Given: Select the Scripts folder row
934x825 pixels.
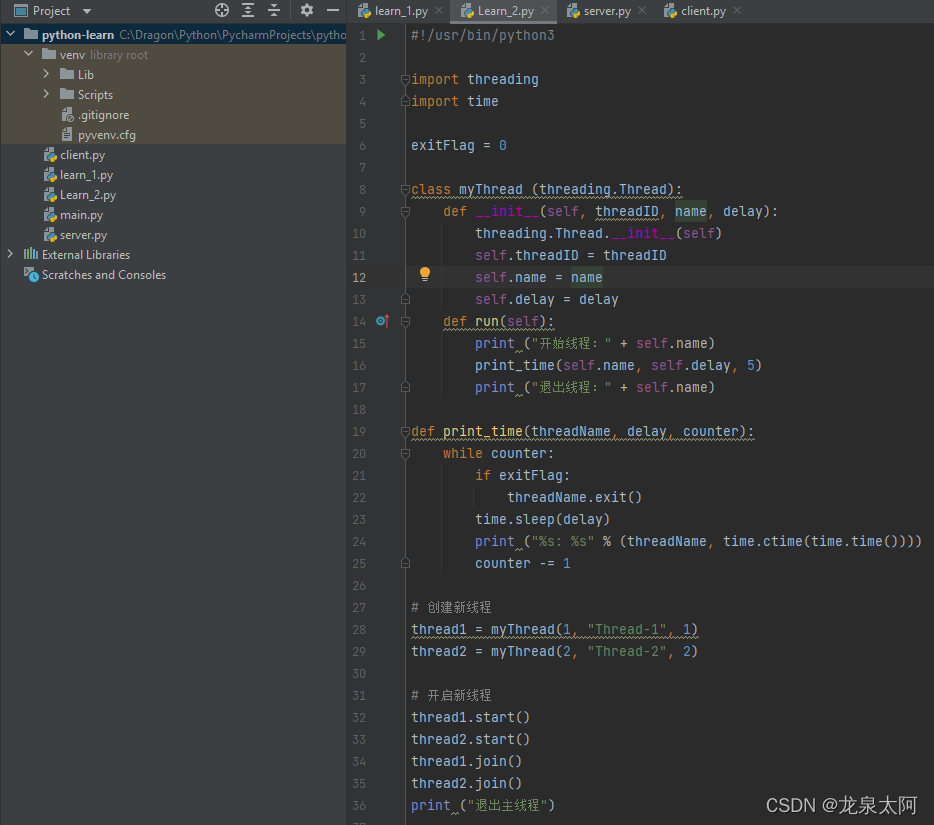Looking at the screenshot, I should [x=173, y=95].
